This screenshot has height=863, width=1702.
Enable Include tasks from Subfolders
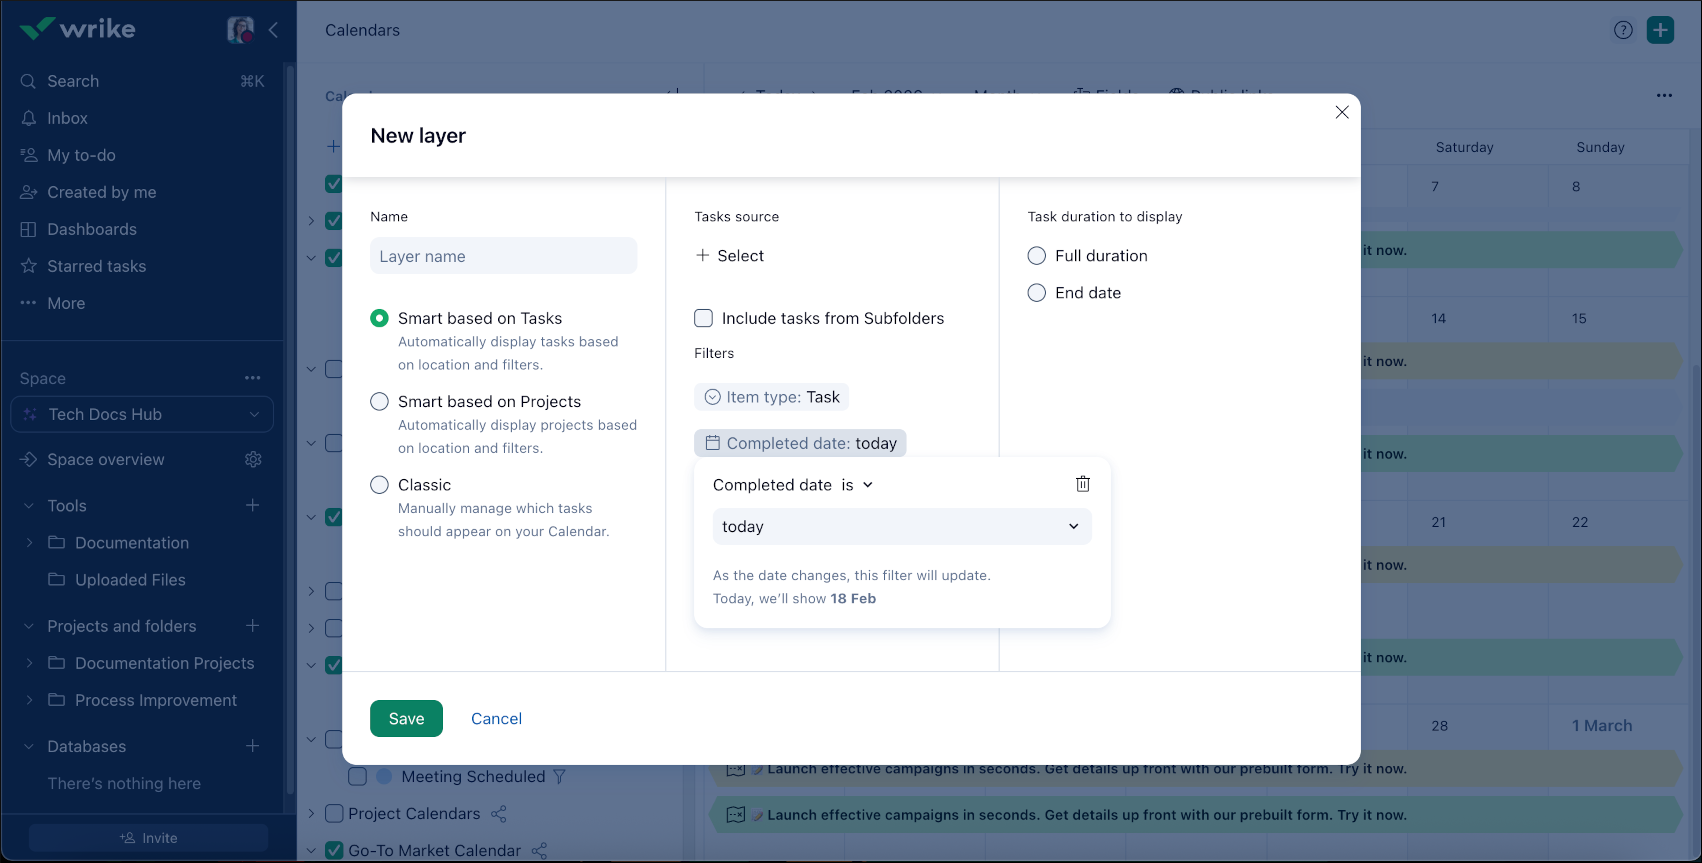(704, 318)
